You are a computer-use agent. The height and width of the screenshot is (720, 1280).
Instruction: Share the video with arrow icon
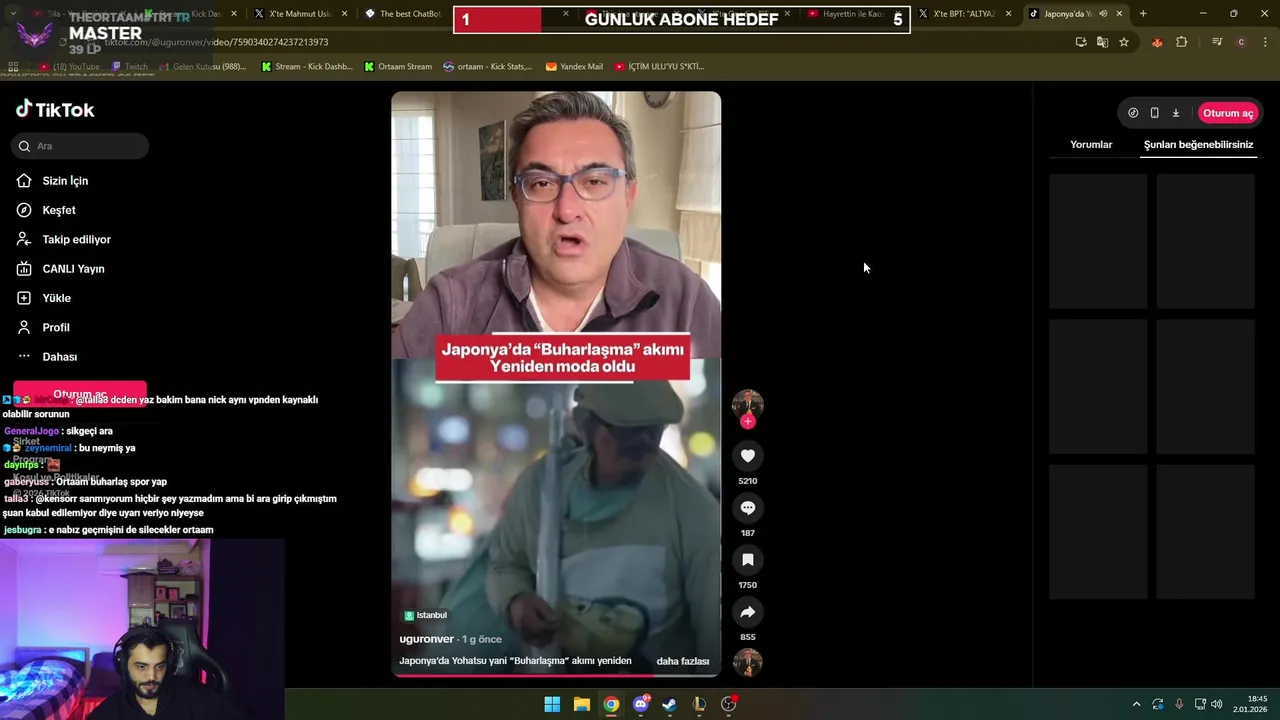(747, 612)
